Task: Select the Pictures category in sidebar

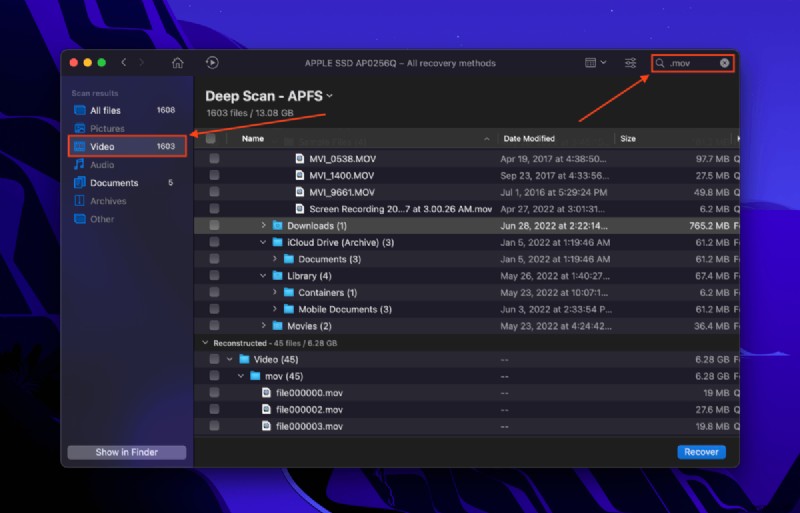Action: click(x=107, y=129)
